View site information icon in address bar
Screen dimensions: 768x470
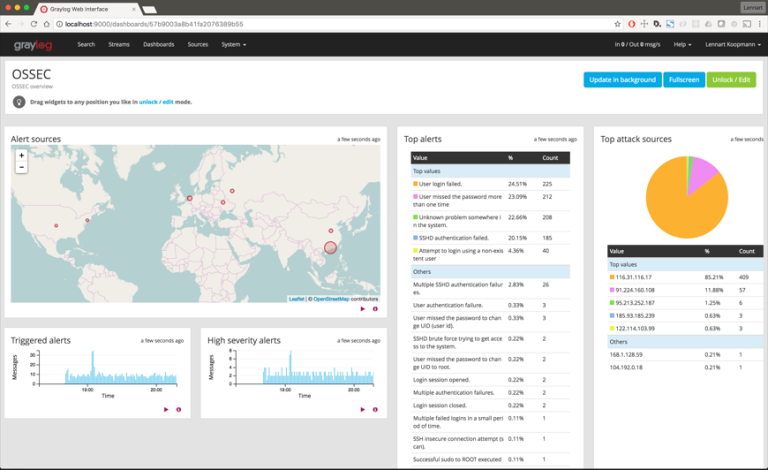click(59, 24)
